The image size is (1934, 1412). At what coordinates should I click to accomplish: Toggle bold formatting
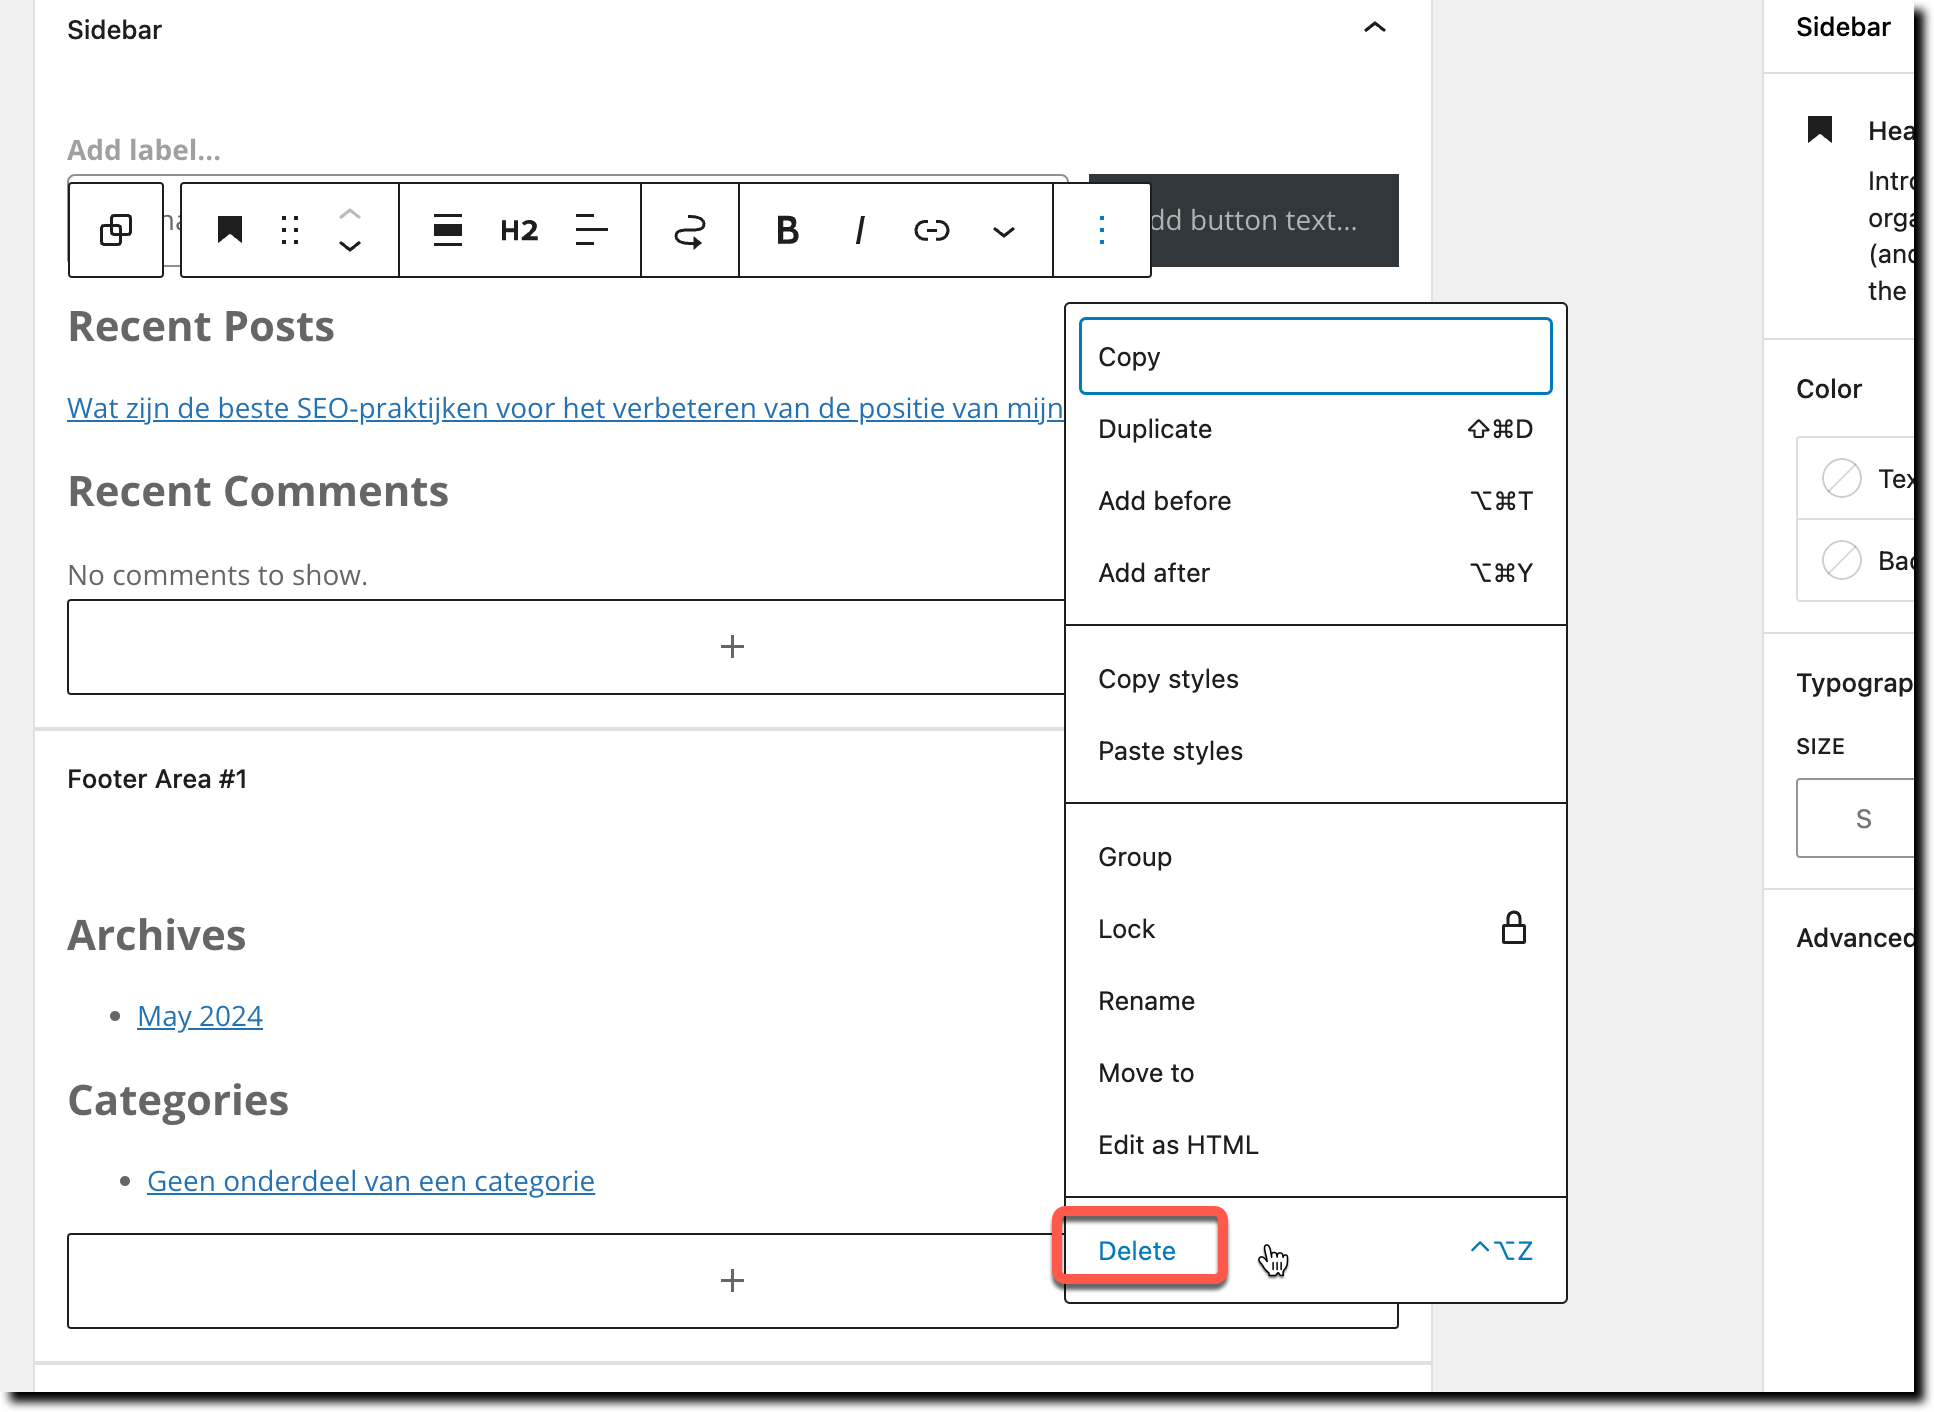(788, 230)
